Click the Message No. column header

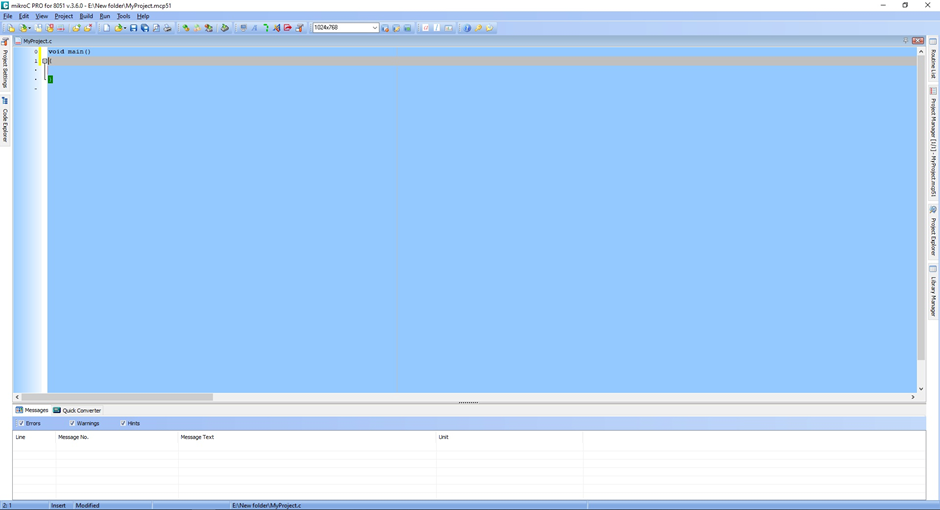click(x=117, y=437)
